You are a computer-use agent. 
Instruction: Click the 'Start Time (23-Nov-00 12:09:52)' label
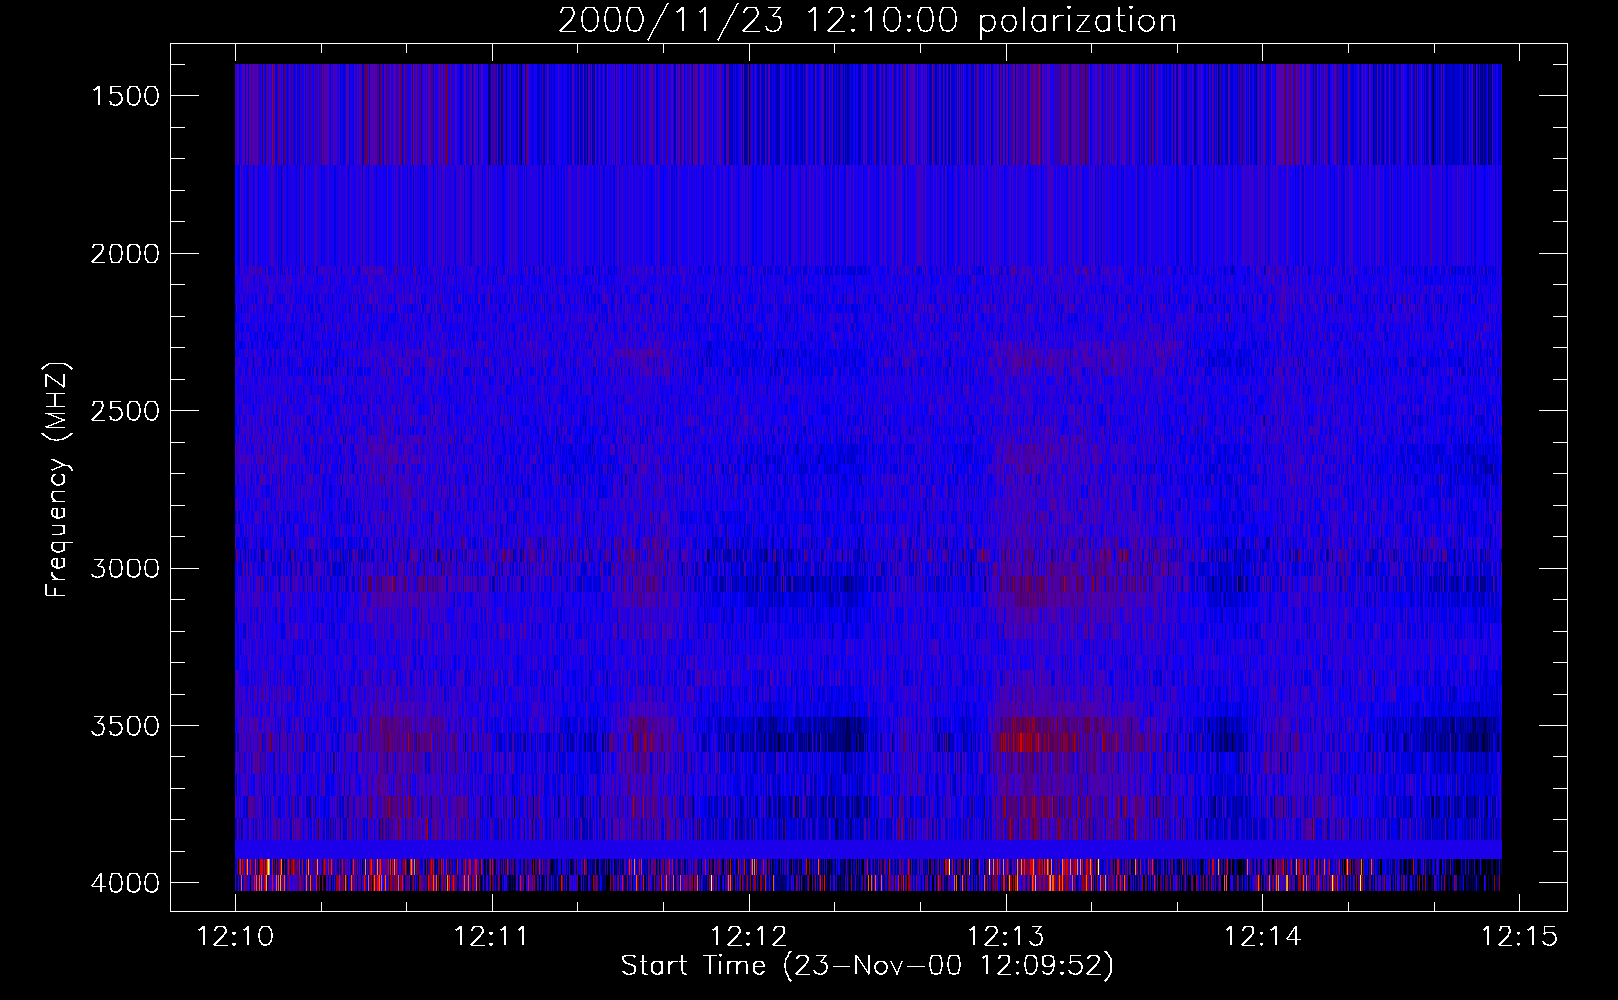tap(867, 966)
